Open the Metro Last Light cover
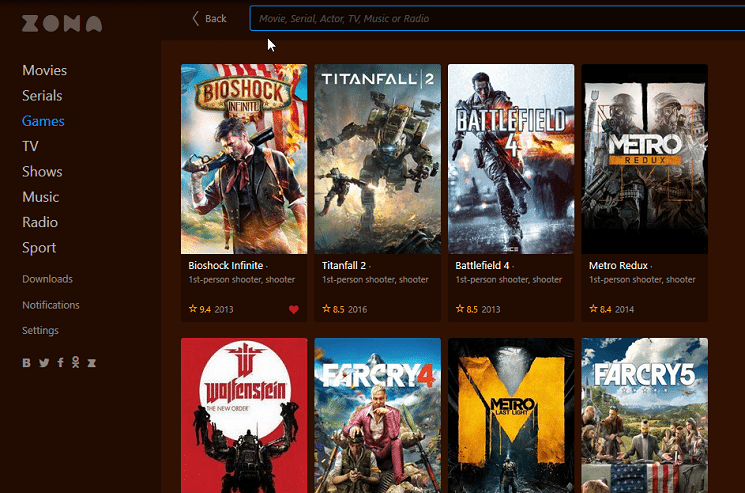This screenshot has width=745, height=493. (511, 416)
